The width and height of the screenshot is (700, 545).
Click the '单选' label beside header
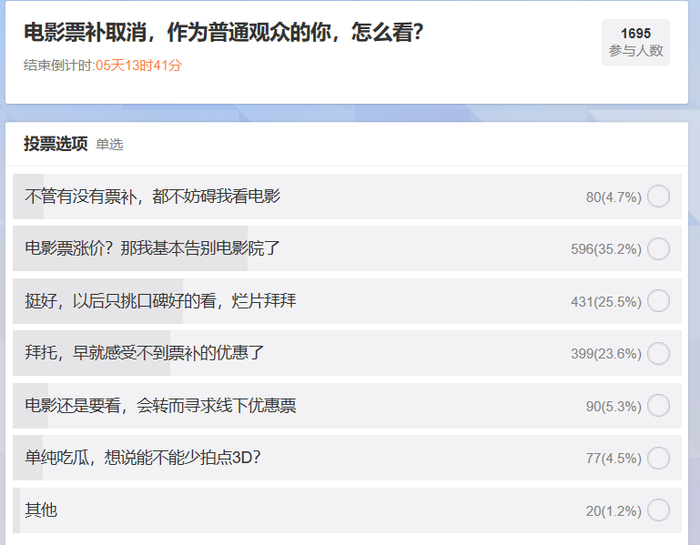109,145
